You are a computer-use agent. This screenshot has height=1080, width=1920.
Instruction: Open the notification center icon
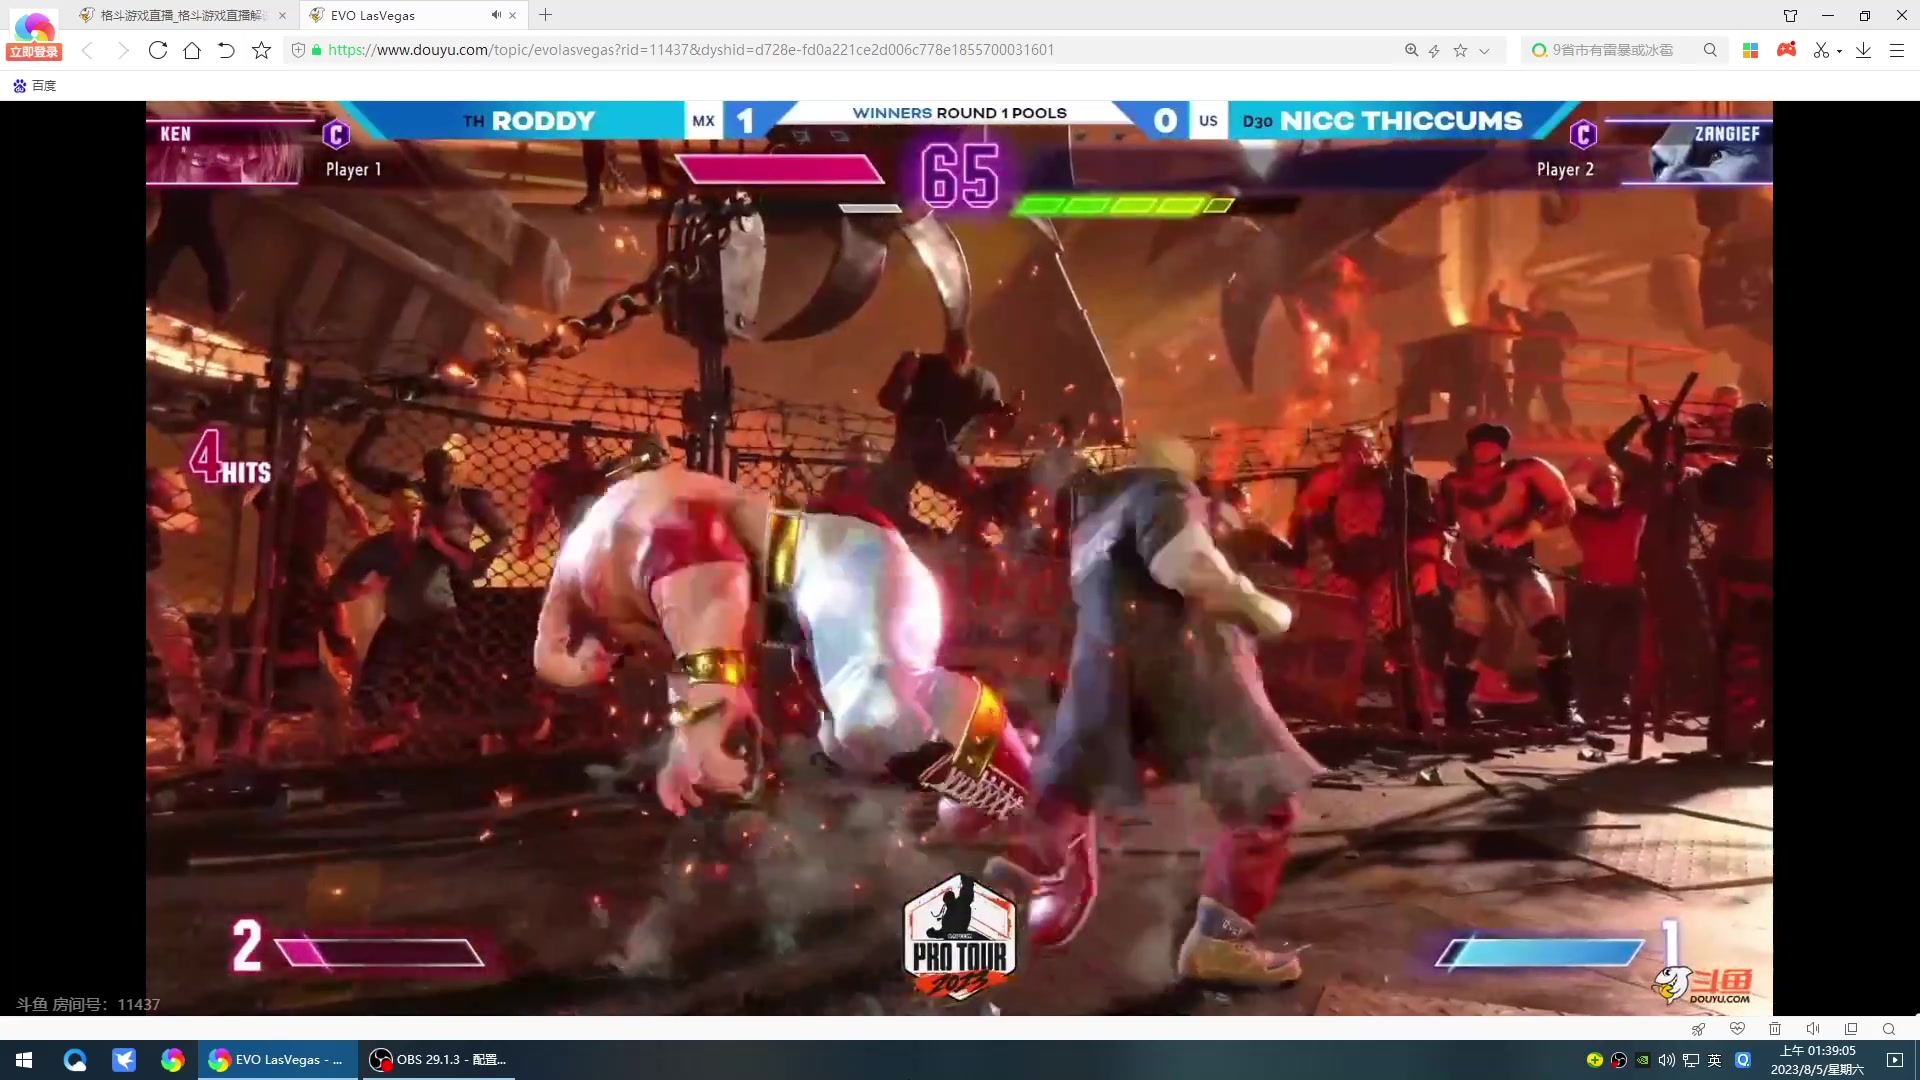[x=1895, y=1060]
